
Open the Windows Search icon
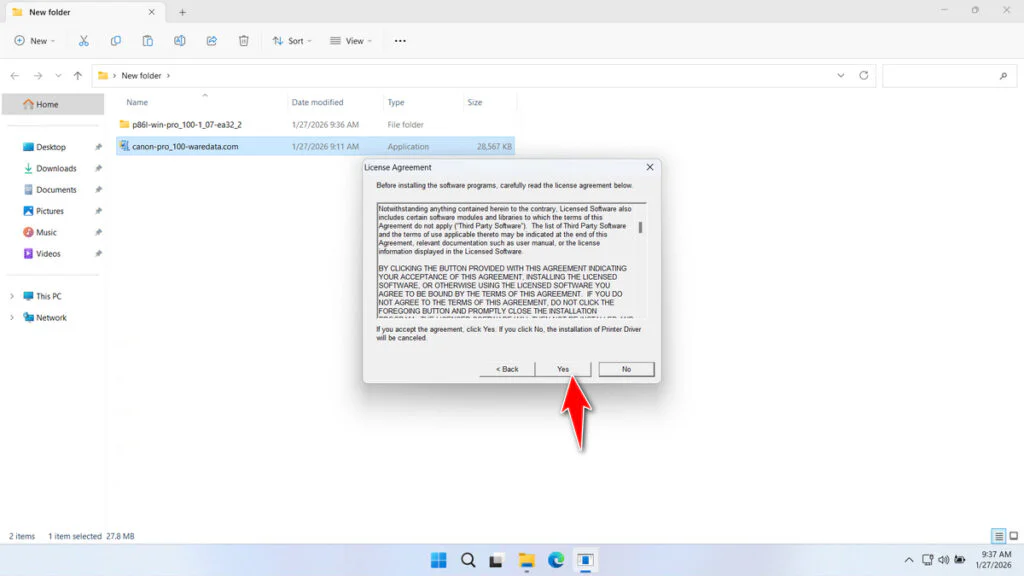pyautogui.click(x=467, y=560)
